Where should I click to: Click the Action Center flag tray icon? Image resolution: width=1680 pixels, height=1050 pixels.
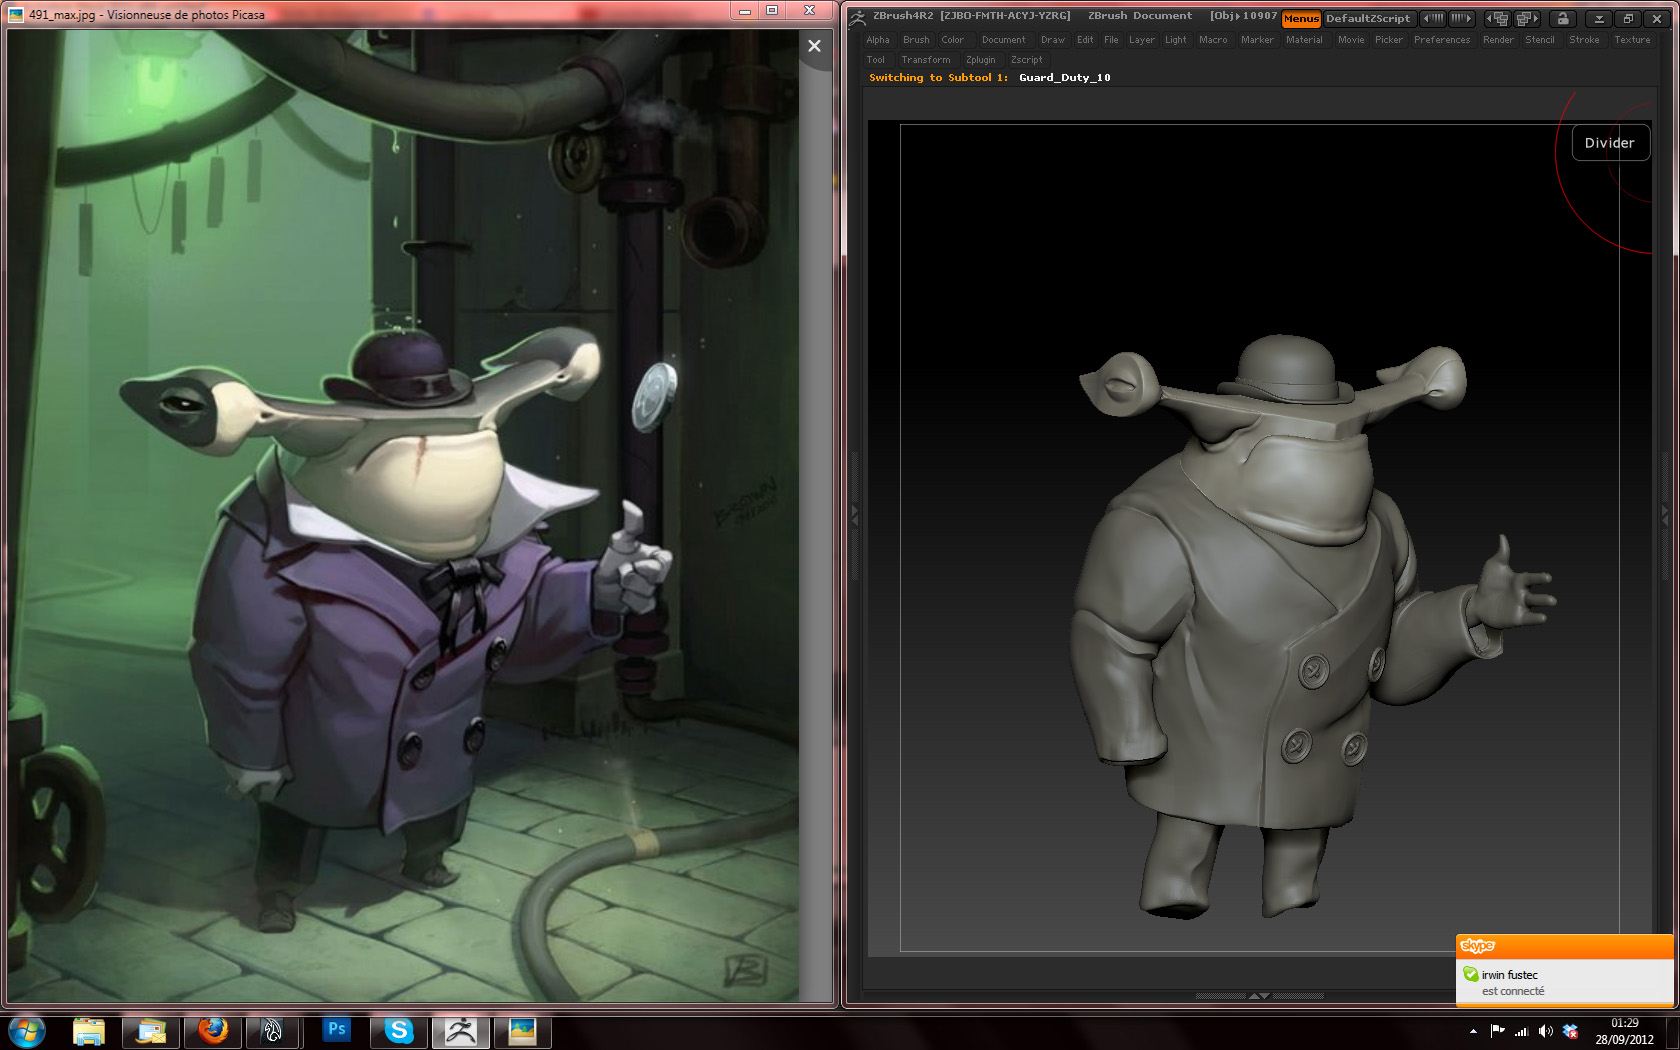(1497, 1031)
